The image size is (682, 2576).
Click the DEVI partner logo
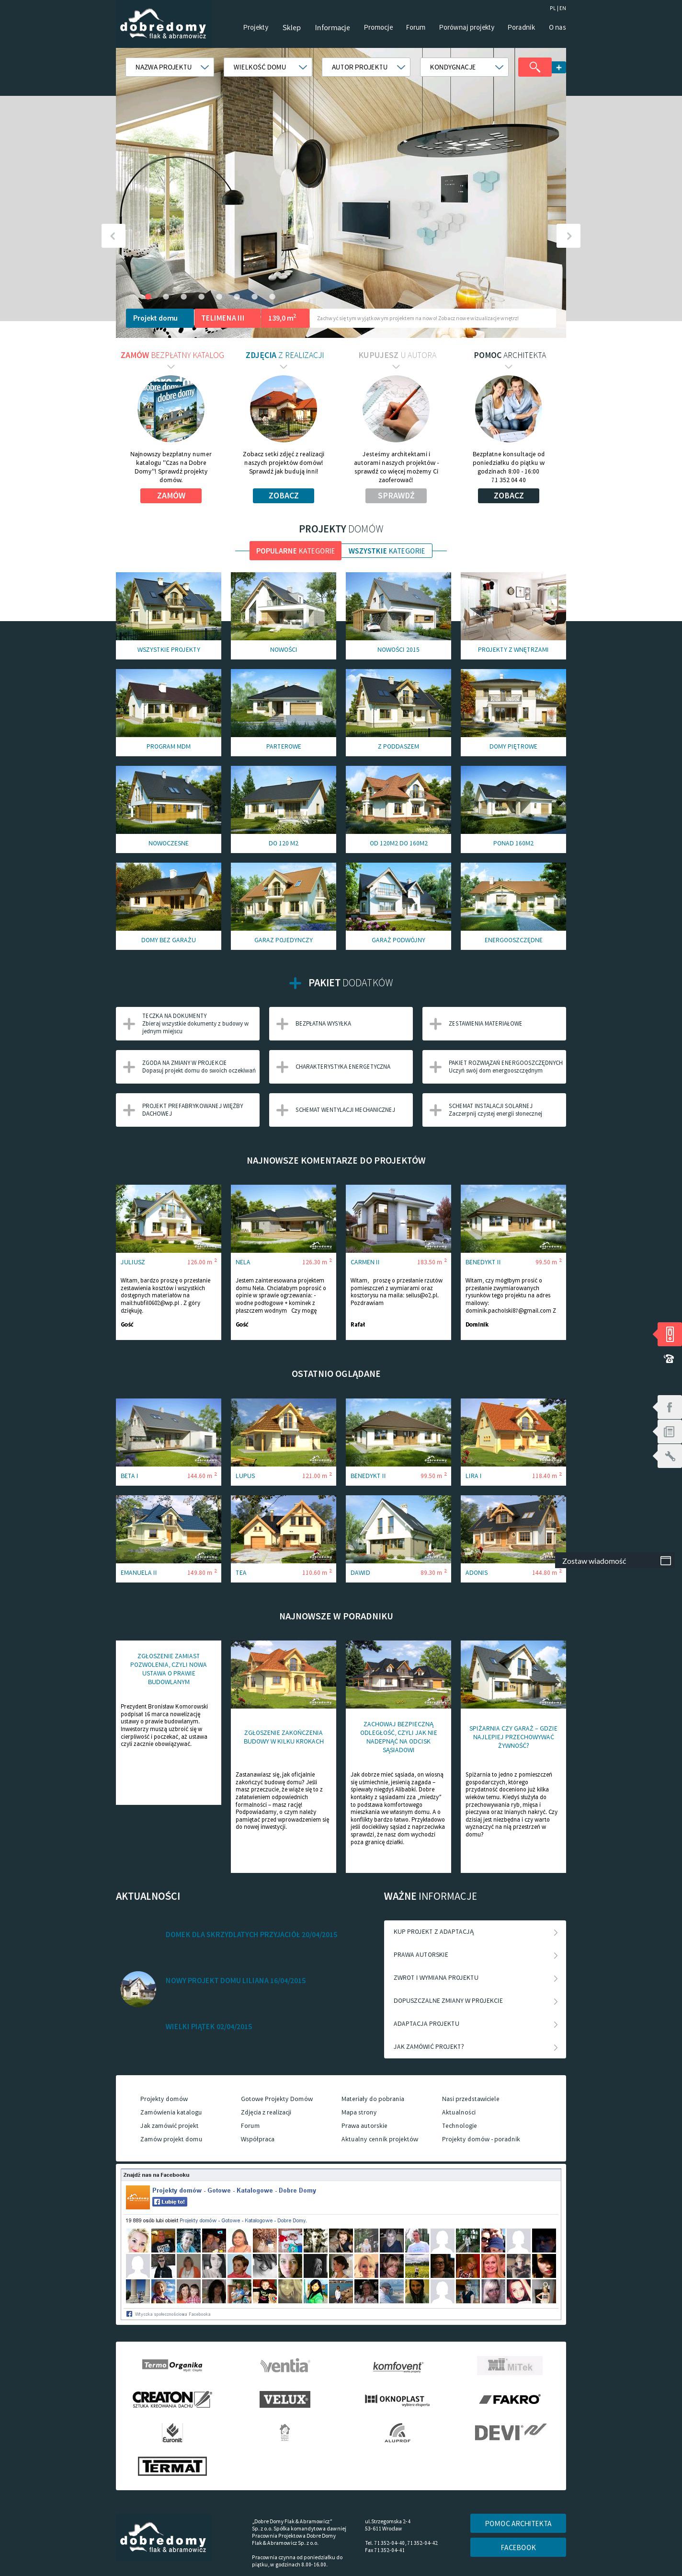510,2432
